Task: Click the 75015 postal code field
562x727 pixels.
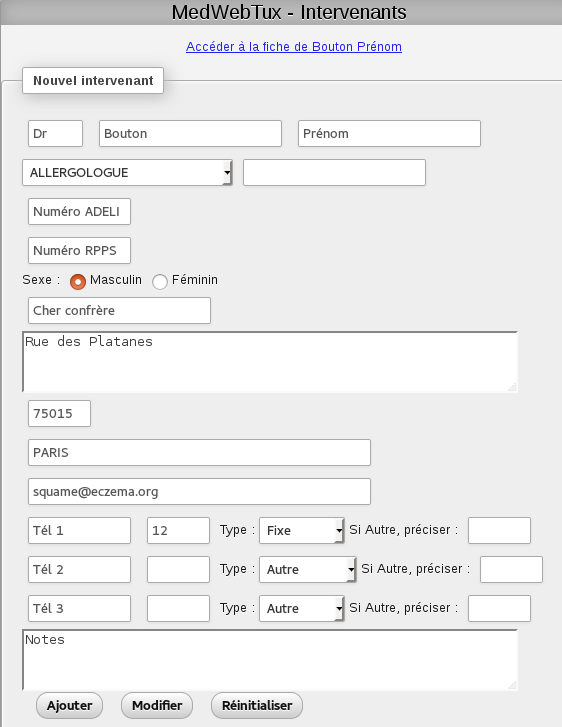Action: [59, 414]
